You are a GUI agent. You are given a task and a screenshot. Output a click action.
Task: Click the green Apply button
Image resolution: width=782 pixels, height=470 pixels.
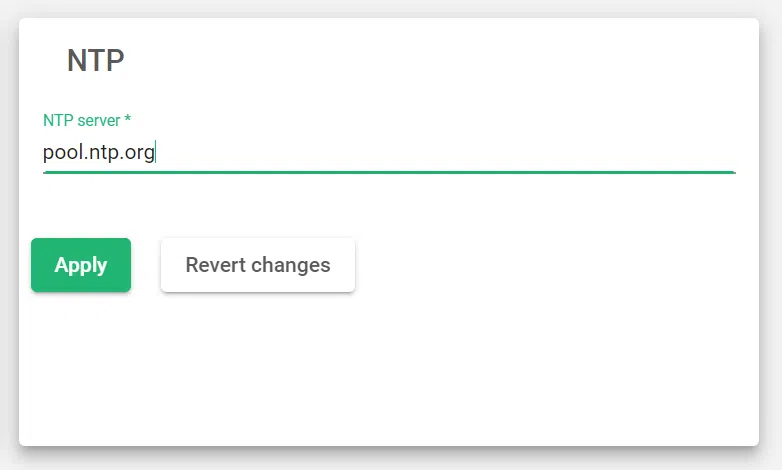click(x=81, y=265)
